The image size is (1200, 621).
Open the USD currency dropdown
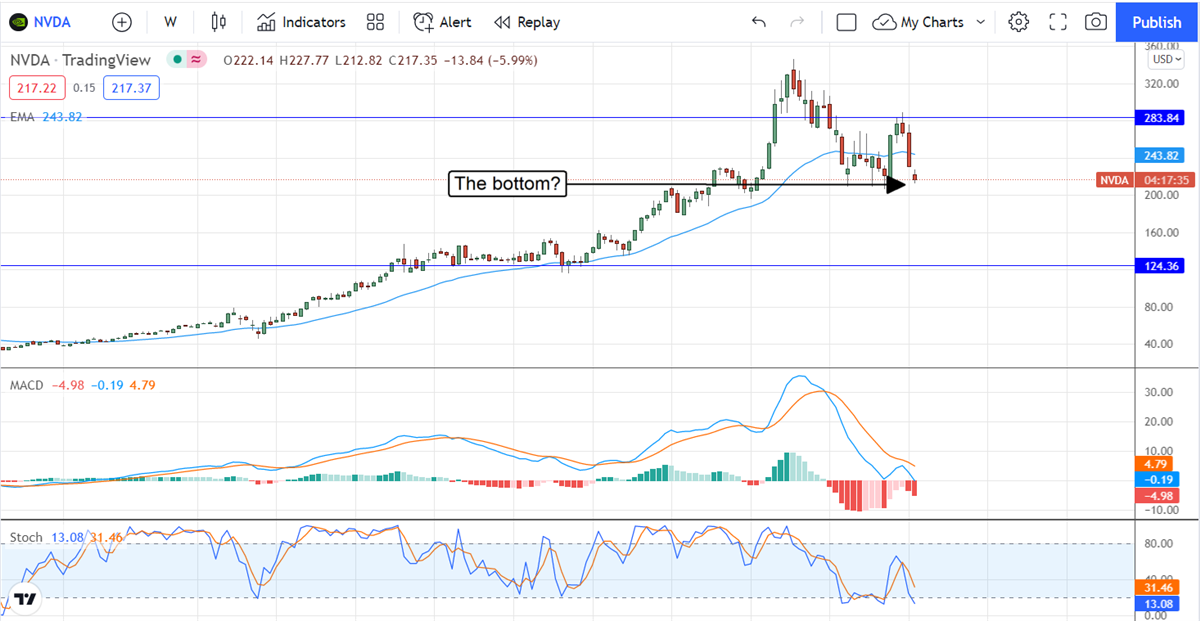pos(1167,58)
